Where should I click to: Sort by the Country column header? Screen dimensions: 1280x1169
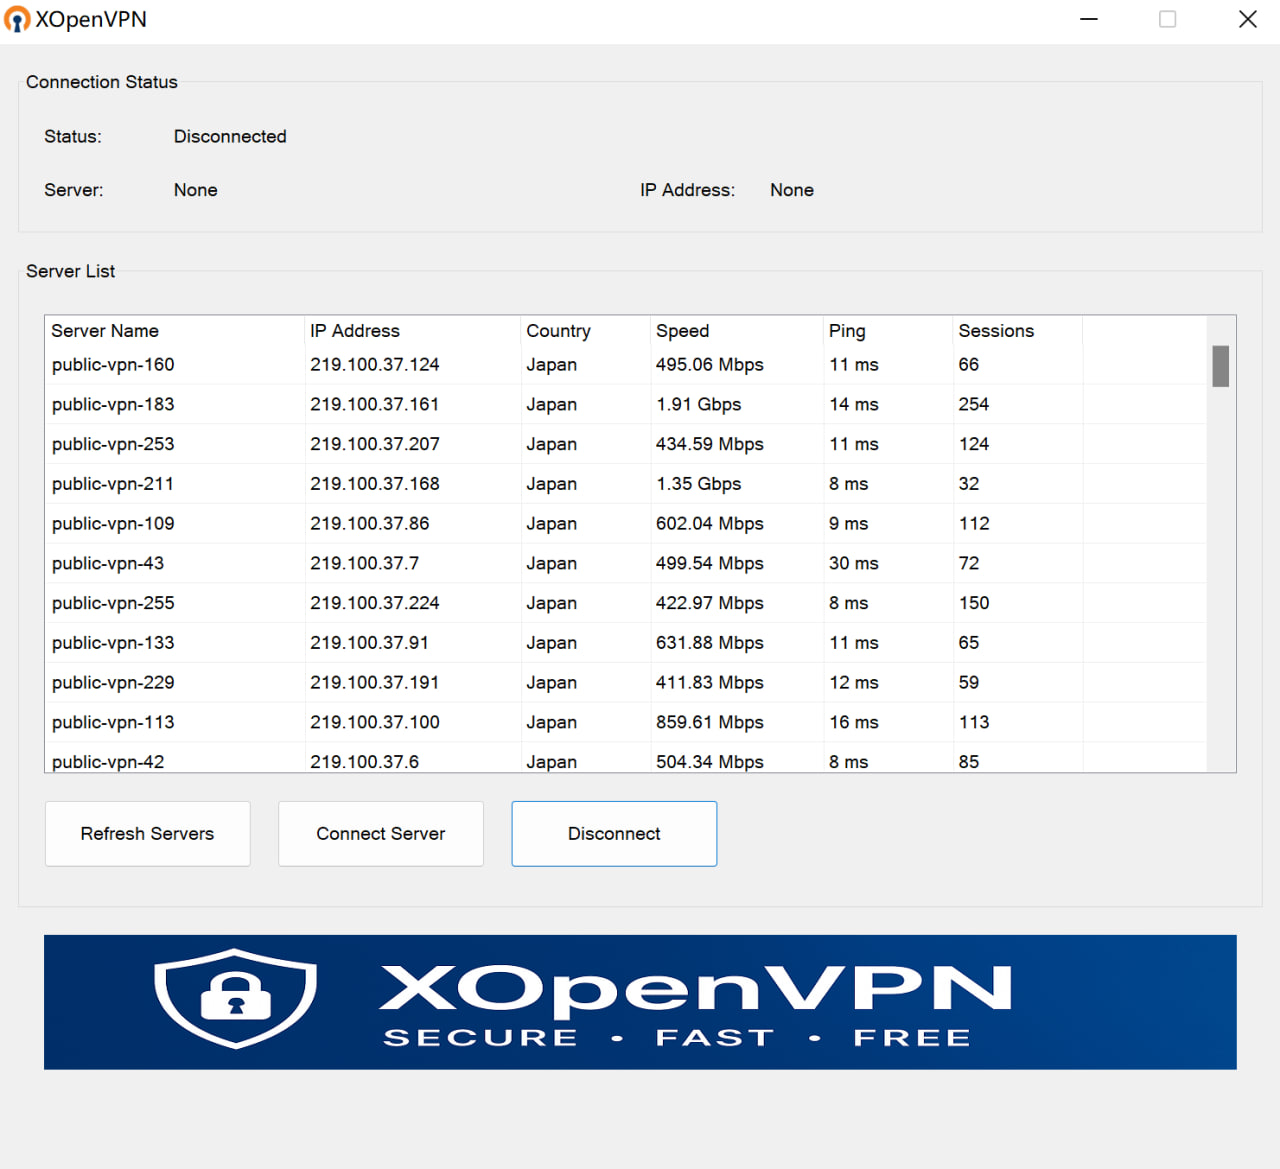(558, 330)
